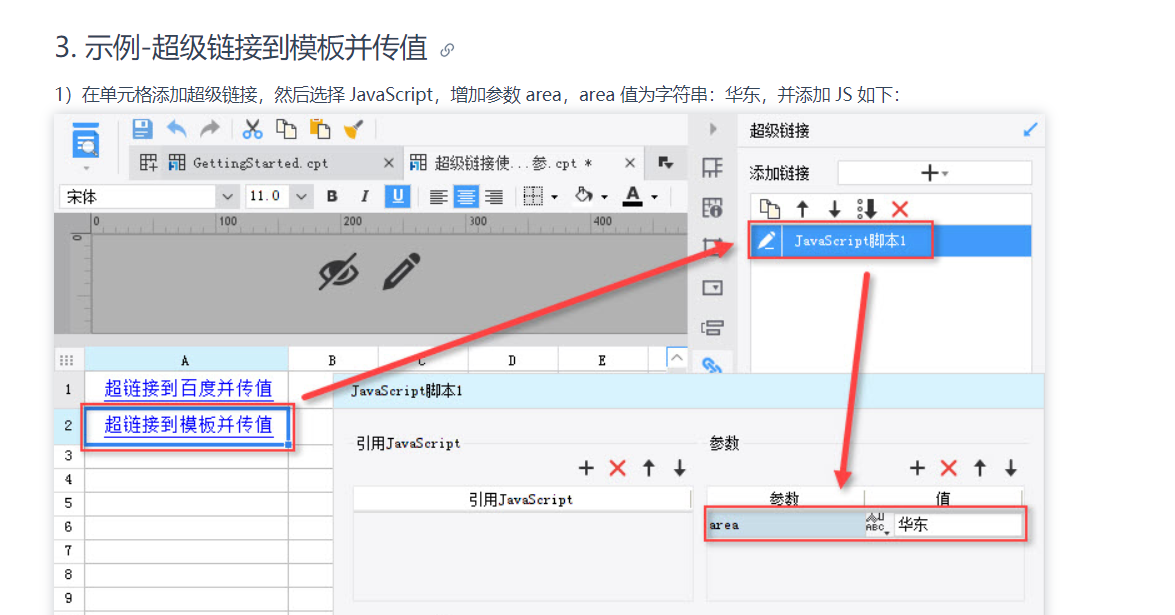Delete 引用JavaScript entry with red X
The width and height of the screenshot is (1175, 615).
coord(617,469)
